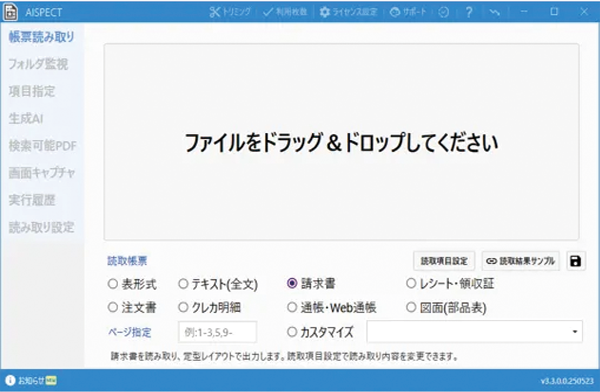The image size is (600, 392).
Task: Open ライセンス設定 license settings gear
Action: (349, 12)
